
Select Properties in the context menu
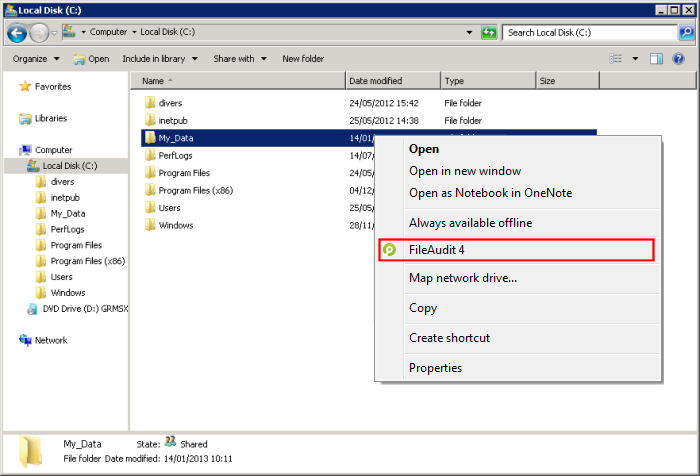click(435, 368)
